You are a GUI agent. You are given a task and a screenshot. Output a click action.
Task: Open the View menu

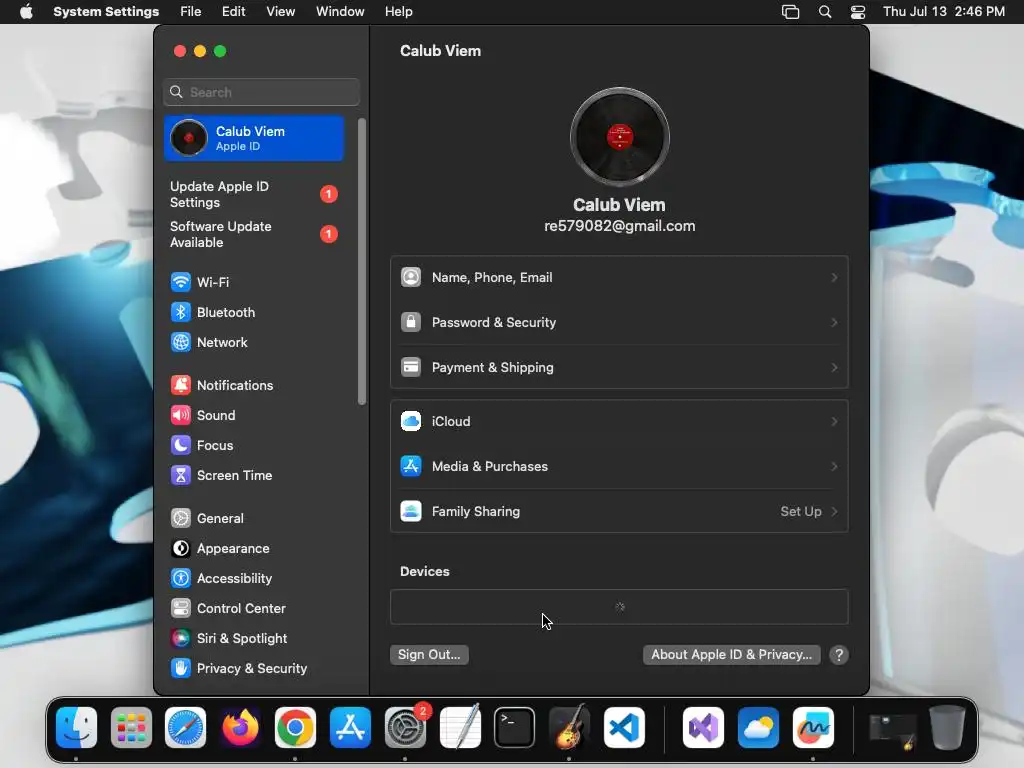(280, 12)
